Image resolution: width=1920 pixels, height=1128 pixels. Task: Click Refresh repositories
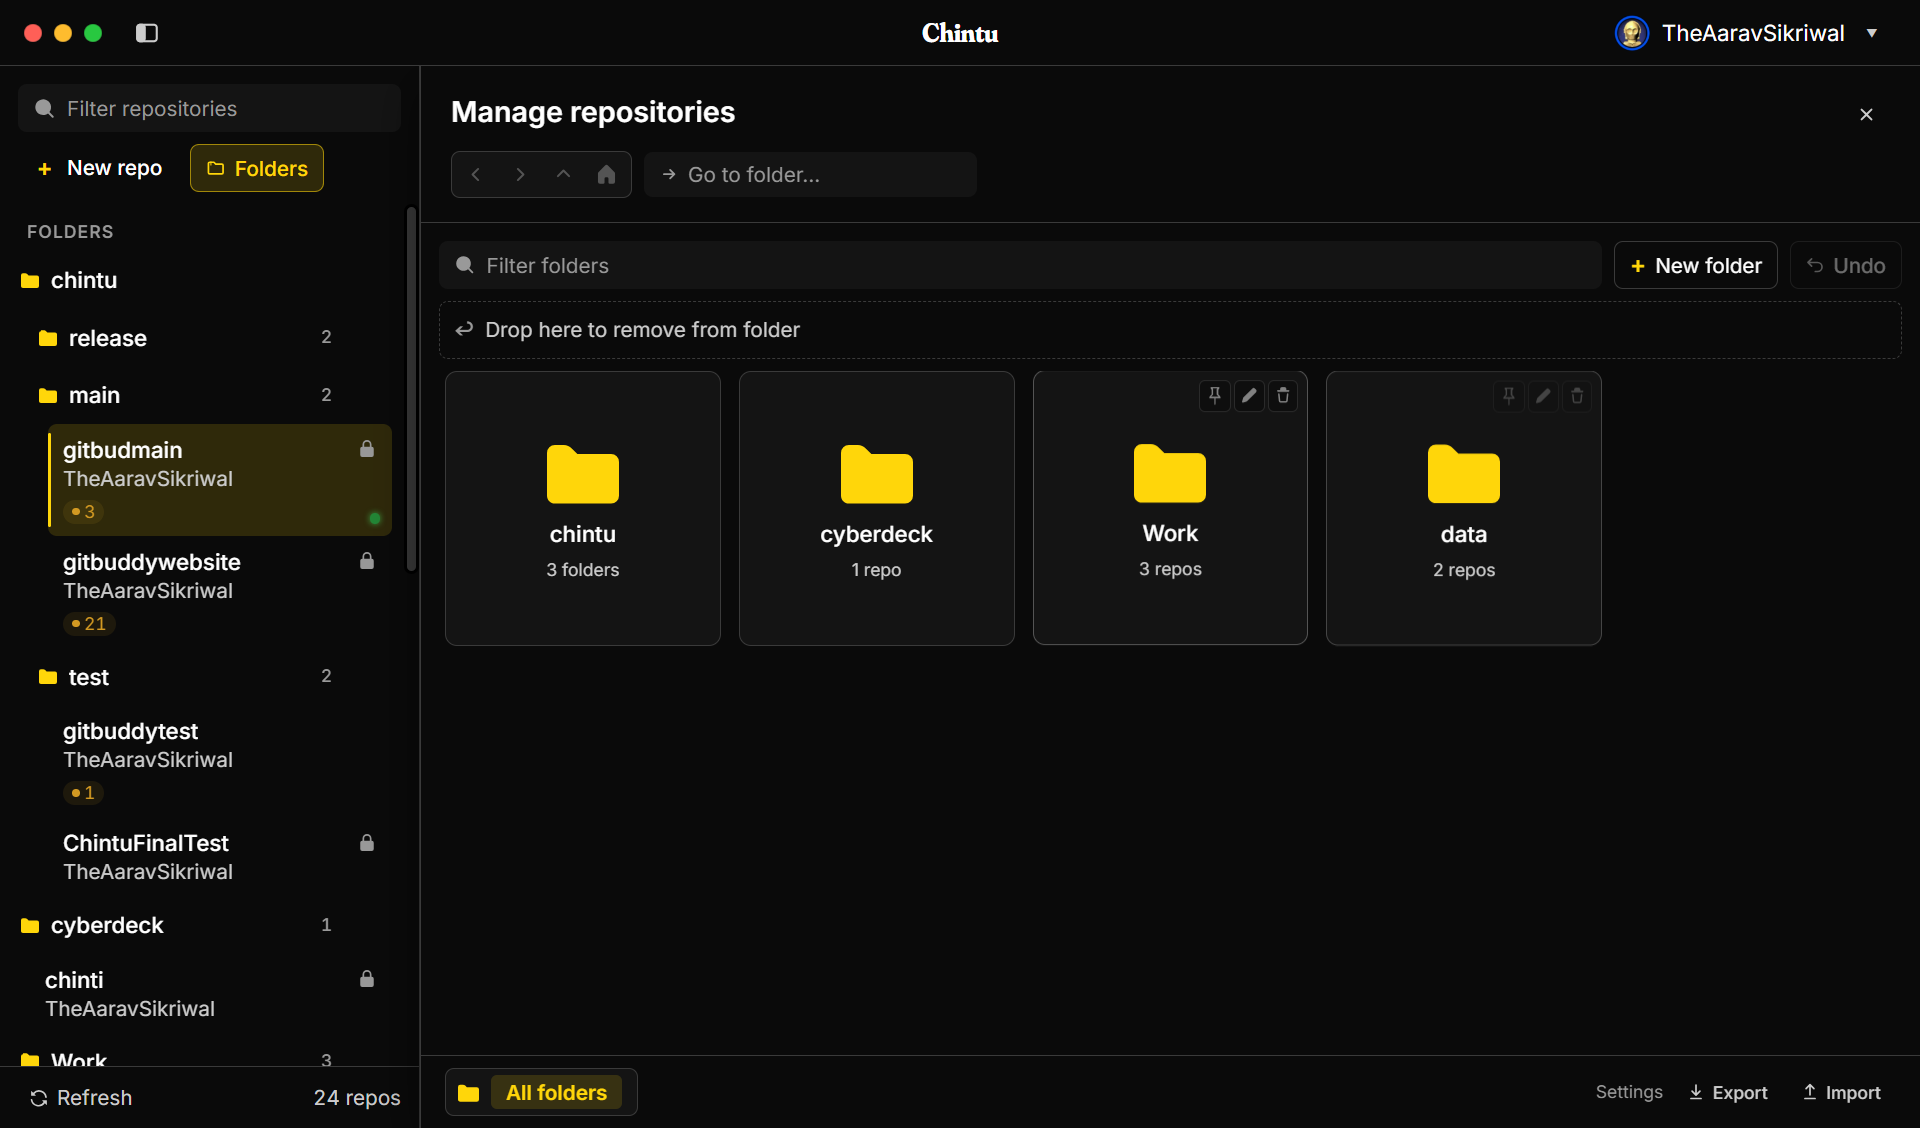(81, 1097)
